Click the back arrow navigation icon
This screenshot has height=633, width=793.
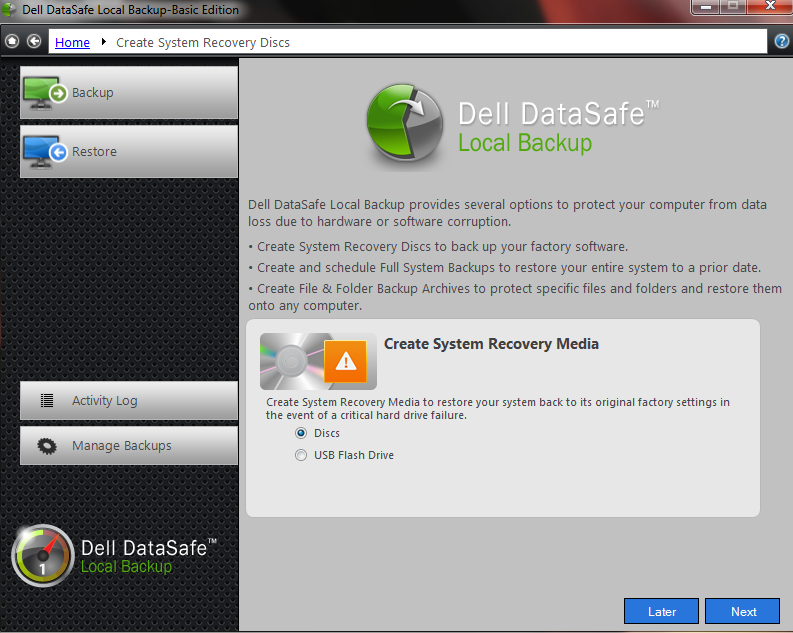[x=34, y=41]
